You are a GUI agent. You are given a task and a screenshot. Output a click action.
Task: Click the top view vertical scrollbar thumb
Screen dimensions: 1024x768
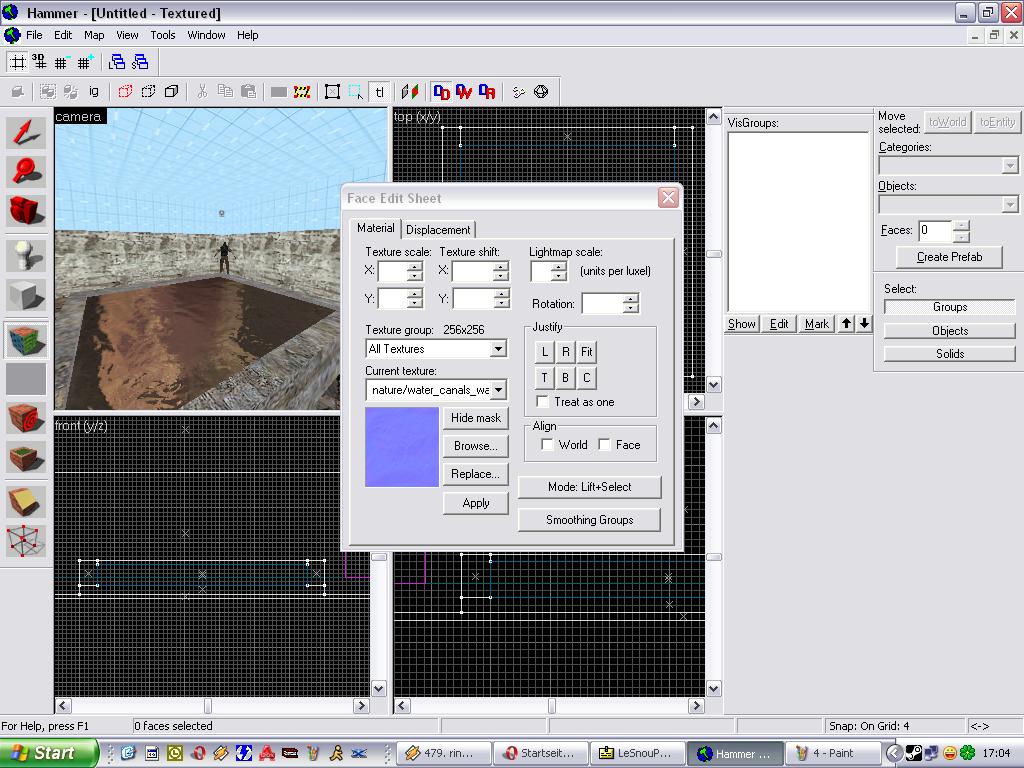coord(714,254)
